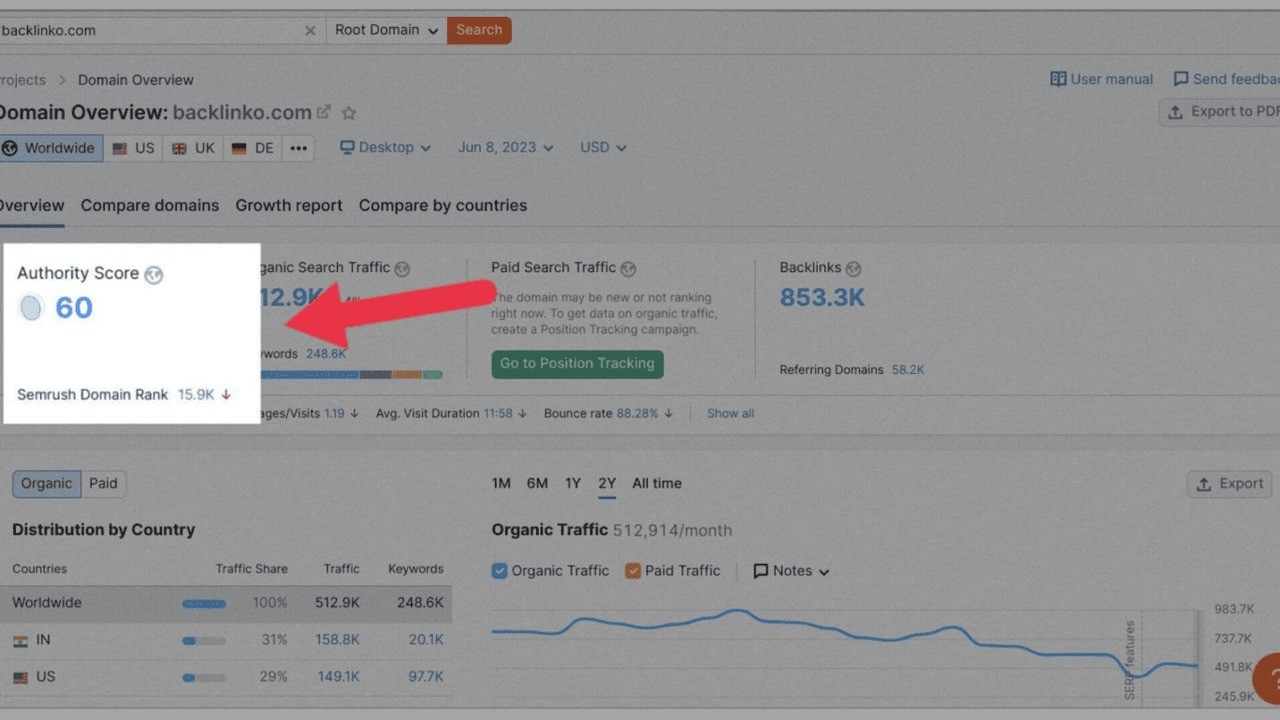Click Avg. Visit Duration 11:58 value

[498, 414]
